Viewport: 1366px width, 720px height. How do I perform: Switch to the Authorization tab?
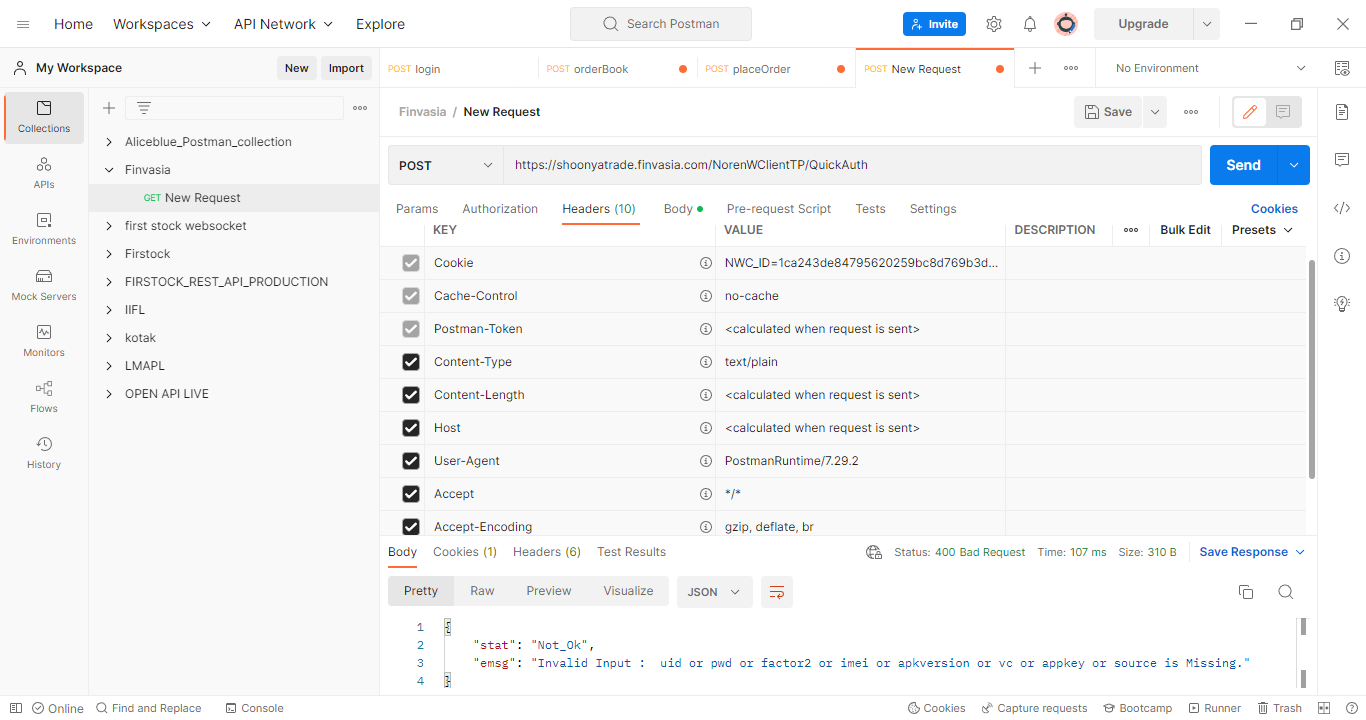[500, 209]
